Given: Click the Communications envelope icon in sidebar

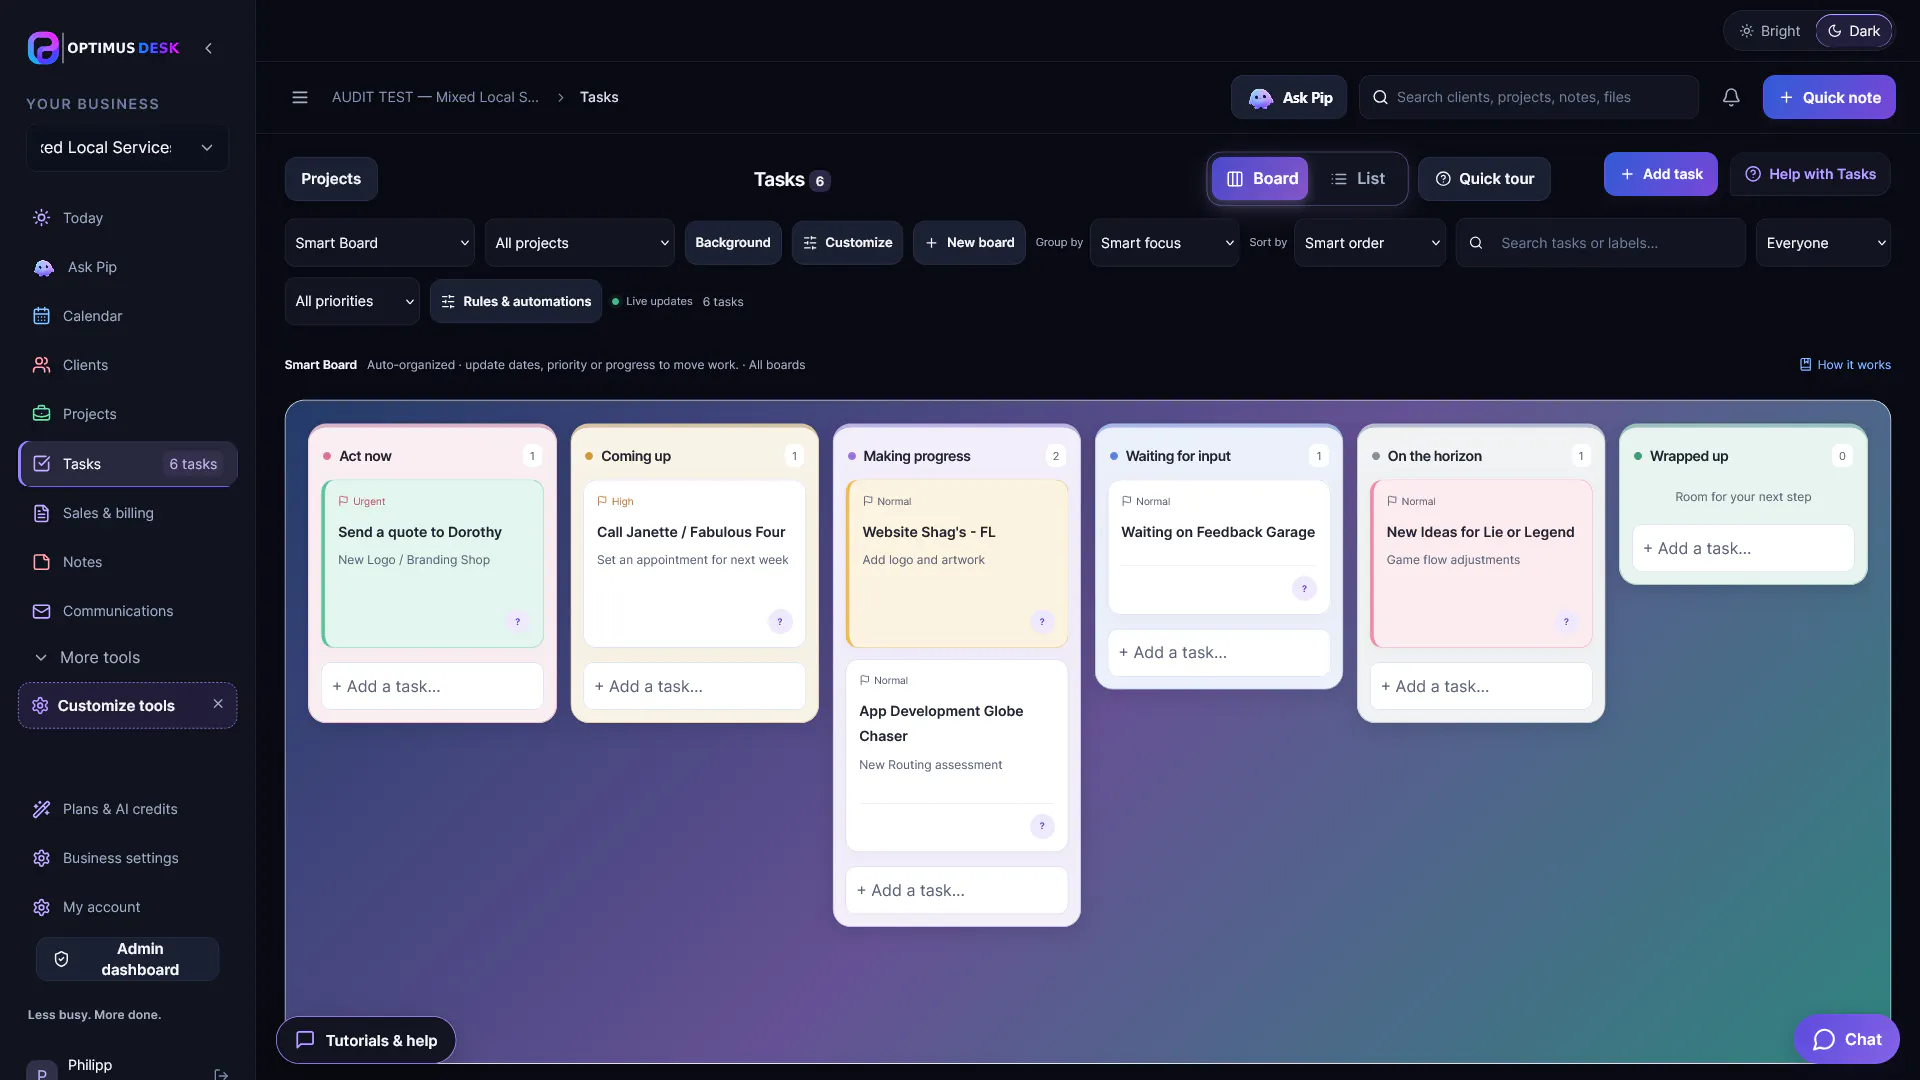Looking at the screenshot, I should 41,611.
